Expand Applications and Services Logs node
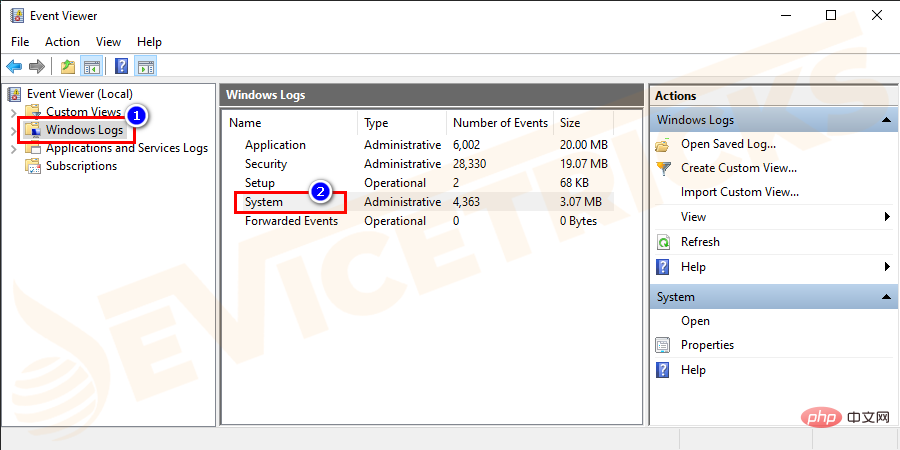The height and width of the screenshot is (450, 900). coord(13,148)
